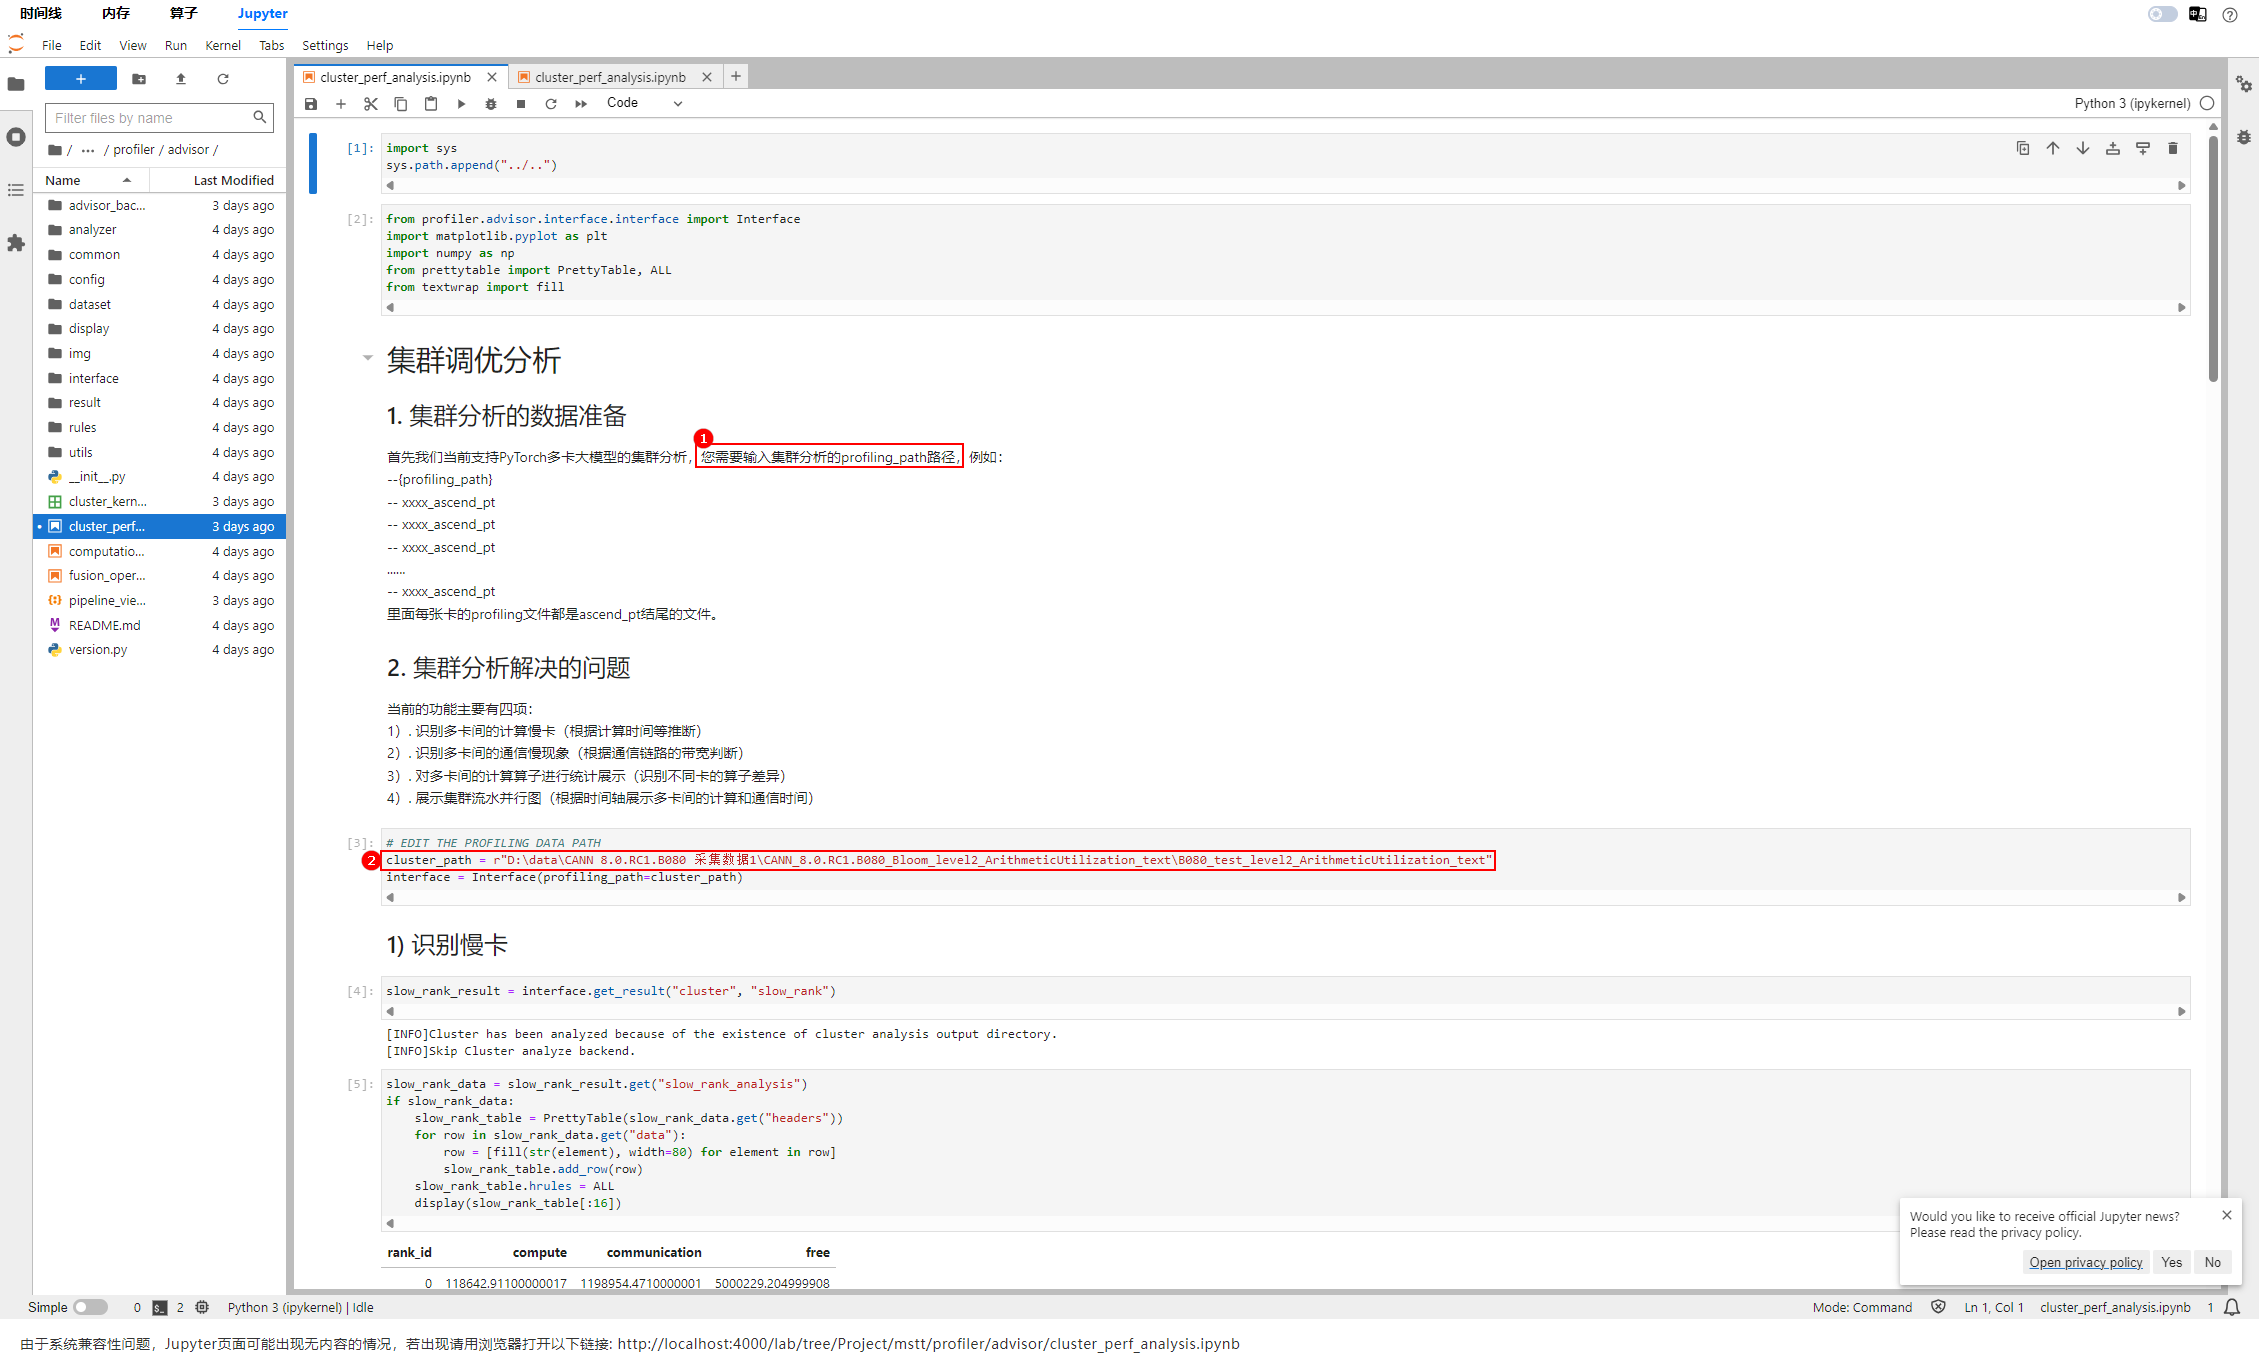
Task: Select the second cluster_perf_analysis.ipynb tab
Action: (610, 77)
